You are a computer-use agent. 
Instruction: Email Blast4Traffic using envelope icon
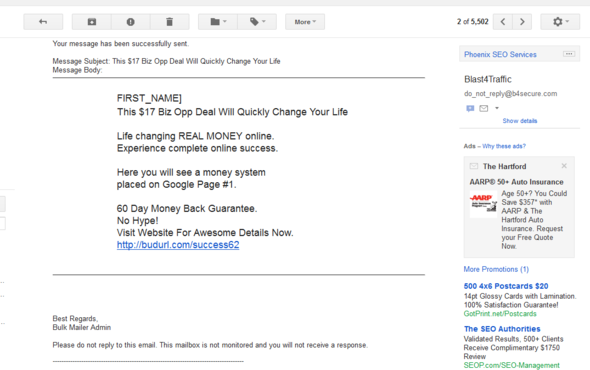[484, 108]
